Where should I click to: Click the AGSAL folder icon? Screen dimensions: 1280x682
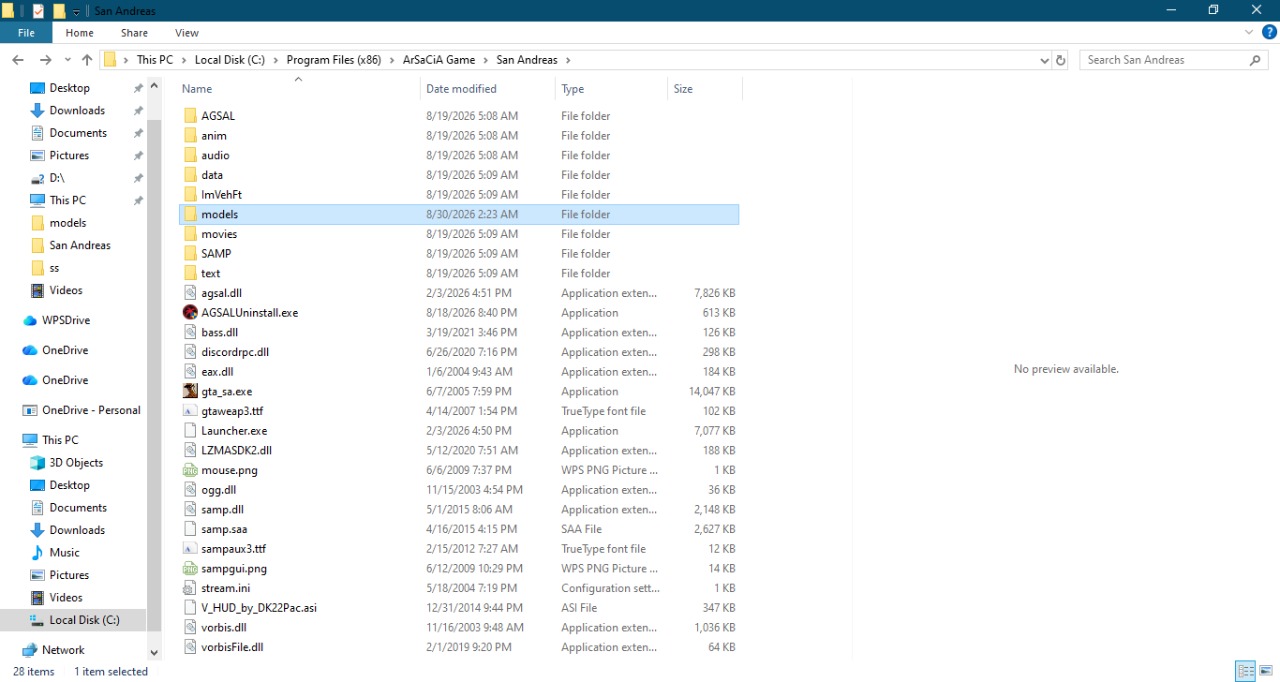click(191, 116)
